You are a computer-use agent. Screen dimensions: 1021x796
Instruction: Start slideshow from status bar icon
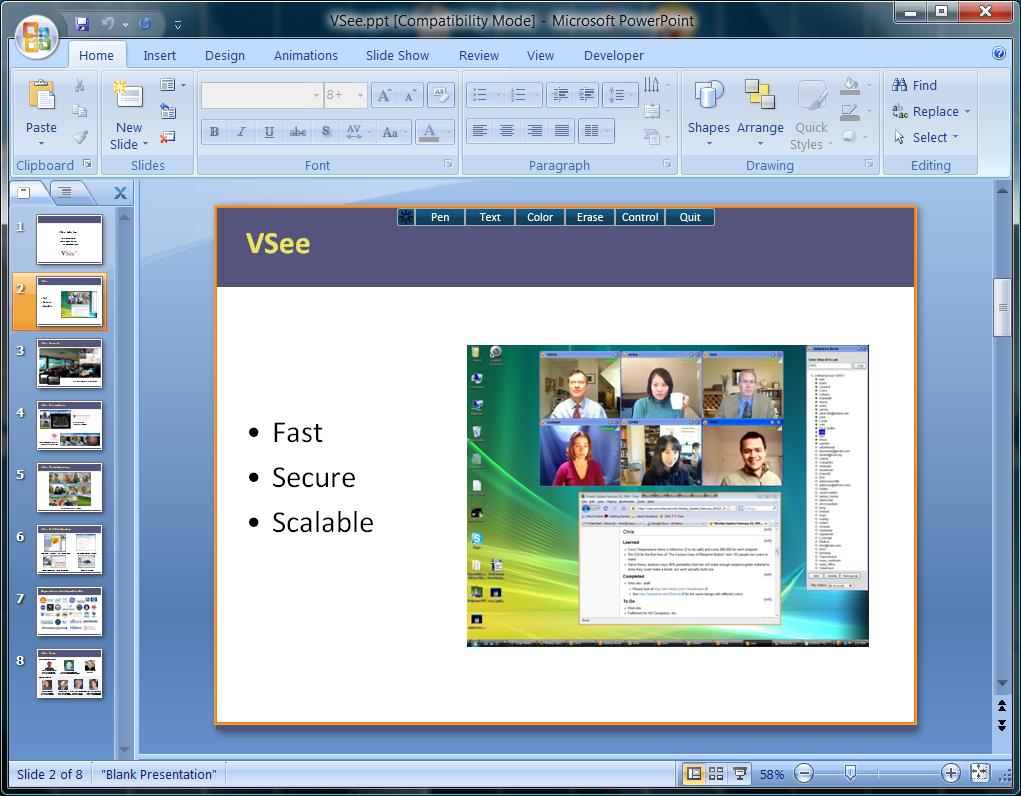pyautogui.click(x=740, y=774)
